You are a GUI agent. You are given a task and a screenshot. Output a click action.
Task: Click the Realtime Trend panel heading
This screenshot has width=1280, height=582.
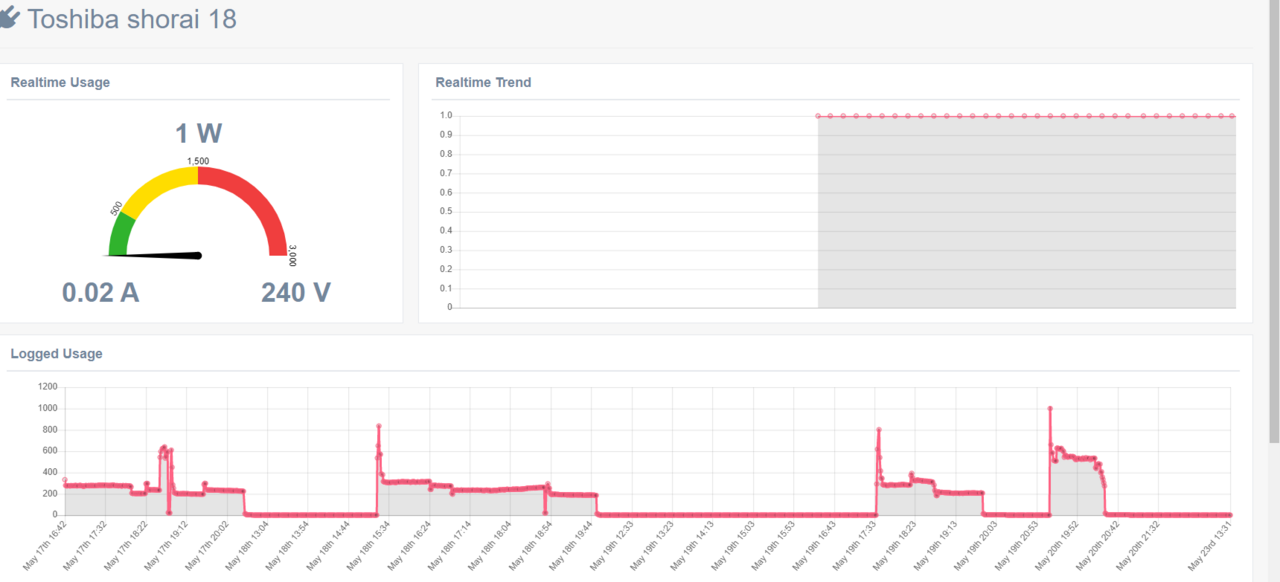tap(483, 82)
